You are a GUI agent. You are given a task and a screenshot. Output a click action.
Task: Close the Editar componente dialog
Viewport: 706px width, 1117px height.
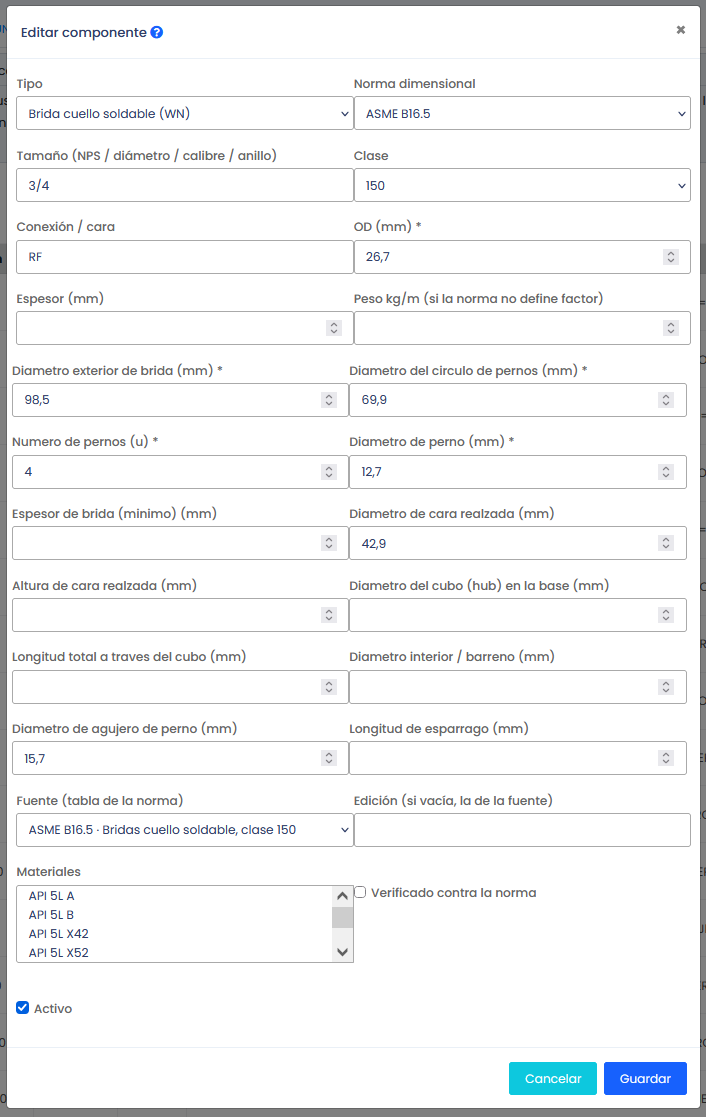coord(680,30)
